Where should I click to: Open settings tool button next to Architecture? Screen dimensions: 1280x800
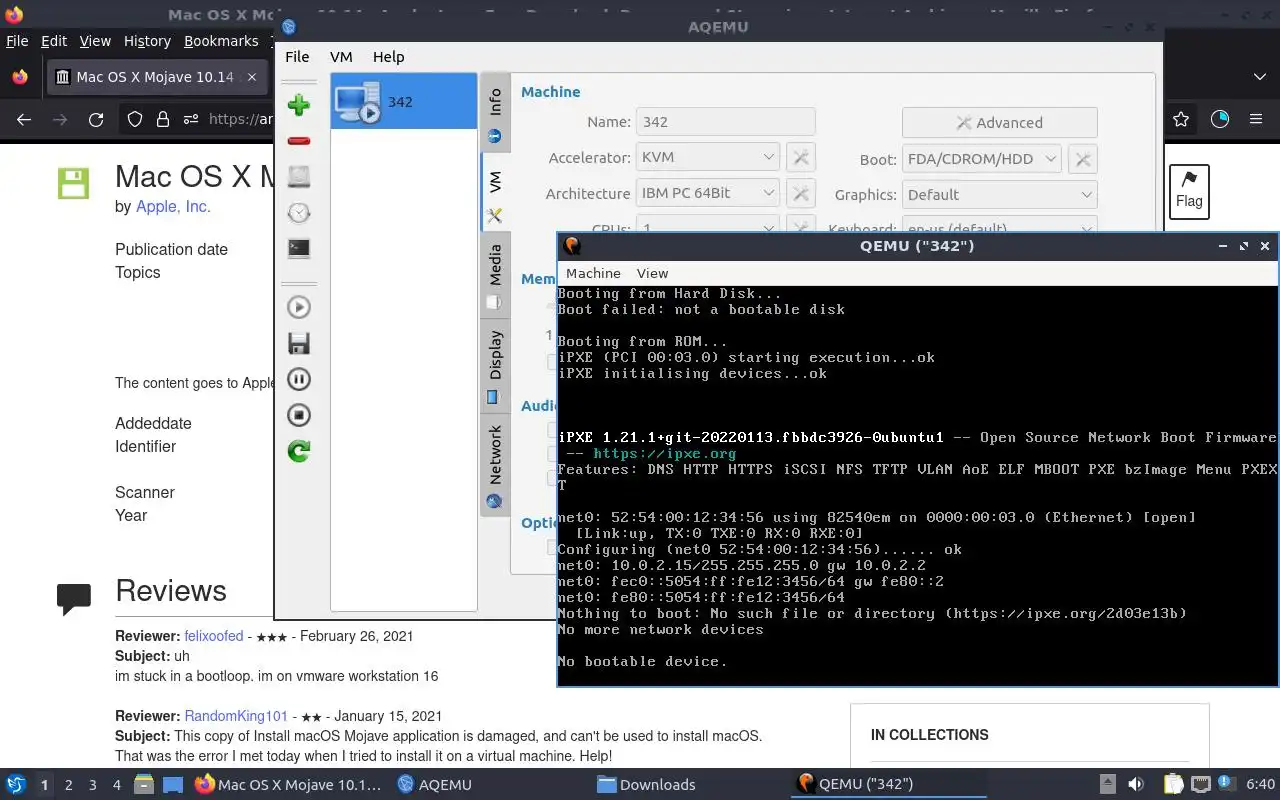pos(800,193)
